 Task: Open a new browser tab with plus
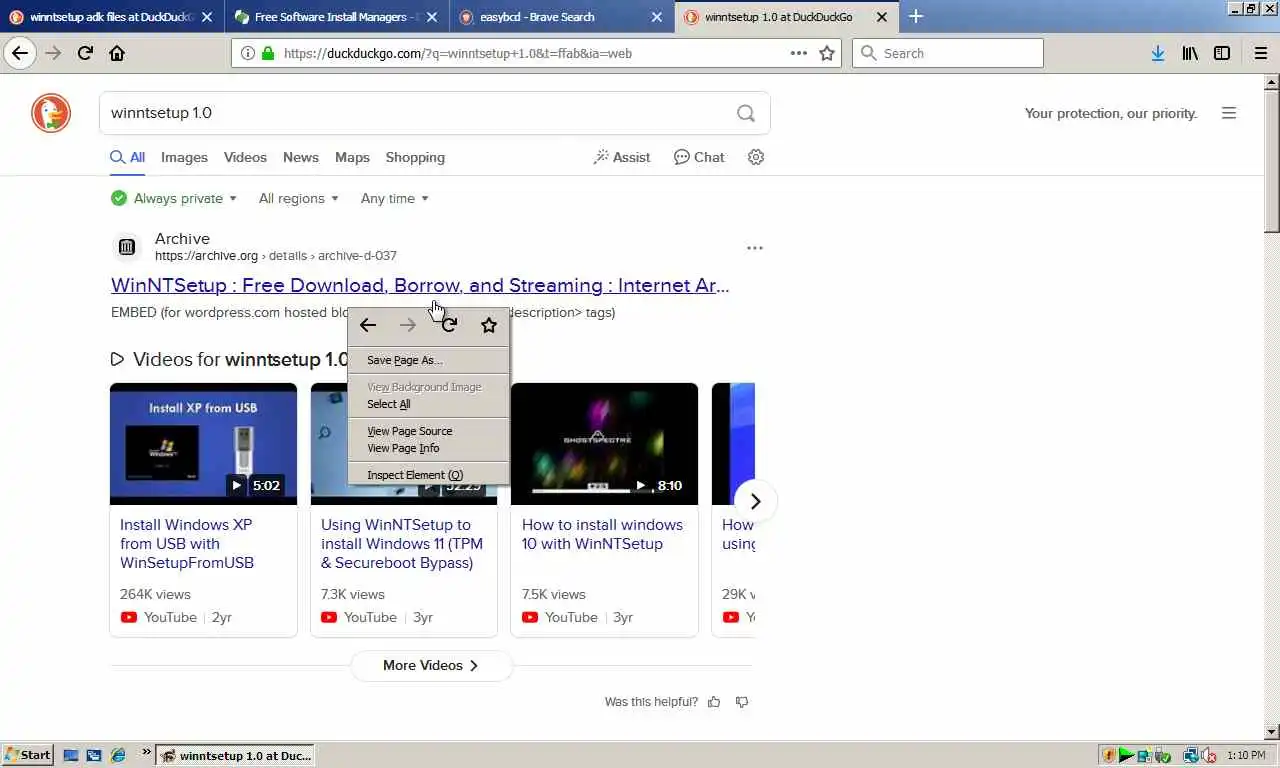pyautogui.click(x=916, y=16)
